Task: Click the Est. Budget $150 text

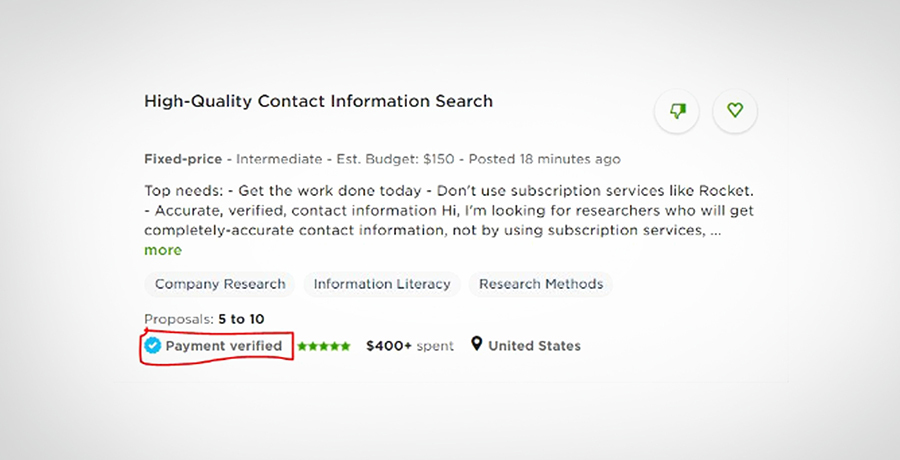Action: tap(395, 159)
